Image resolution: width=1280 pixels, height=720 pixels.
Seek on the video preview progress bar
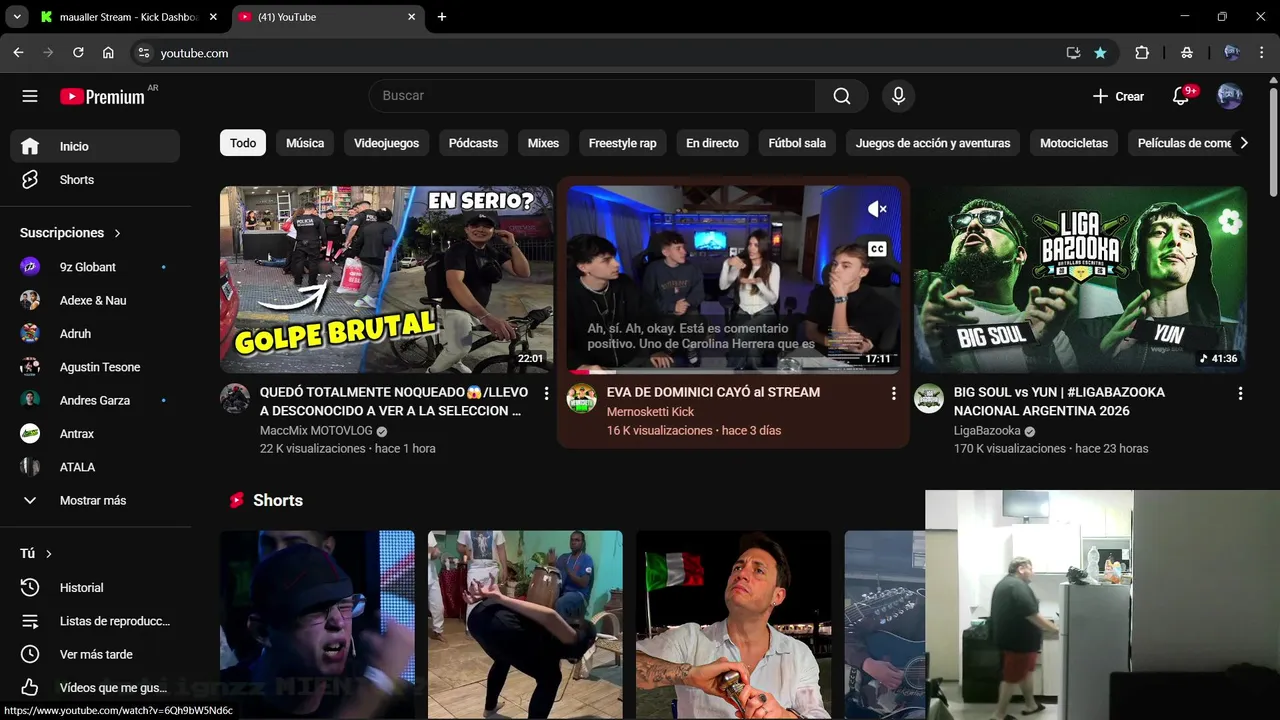[x=733, y=371]
